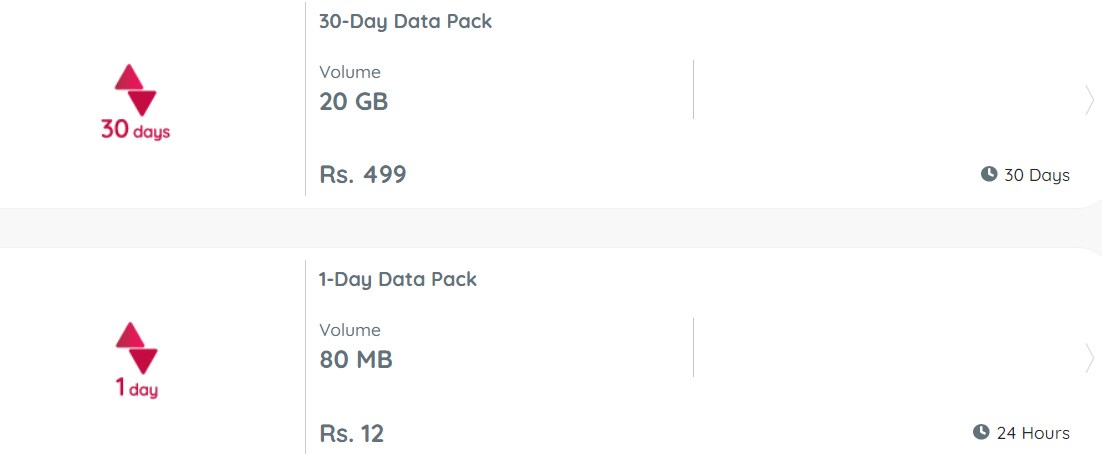Viewport: 1102px width, 454px height.
Task: Expand the 1-Day Data Pack chevron
Action: coord(1089,358)
